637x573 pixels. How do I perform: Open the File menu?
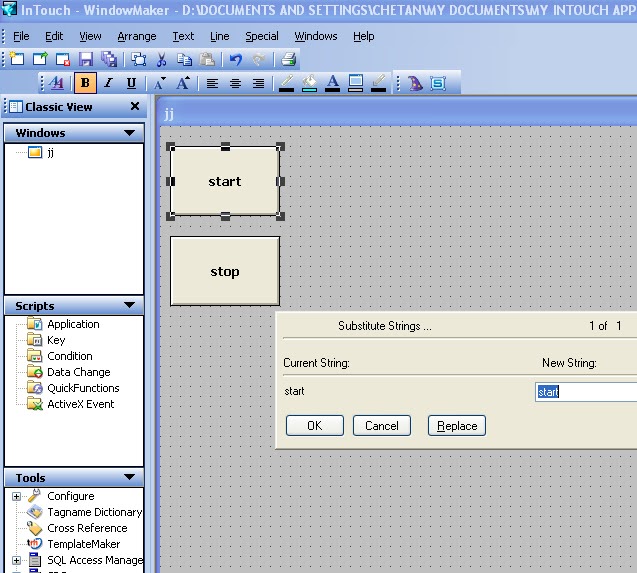point(21,36)
